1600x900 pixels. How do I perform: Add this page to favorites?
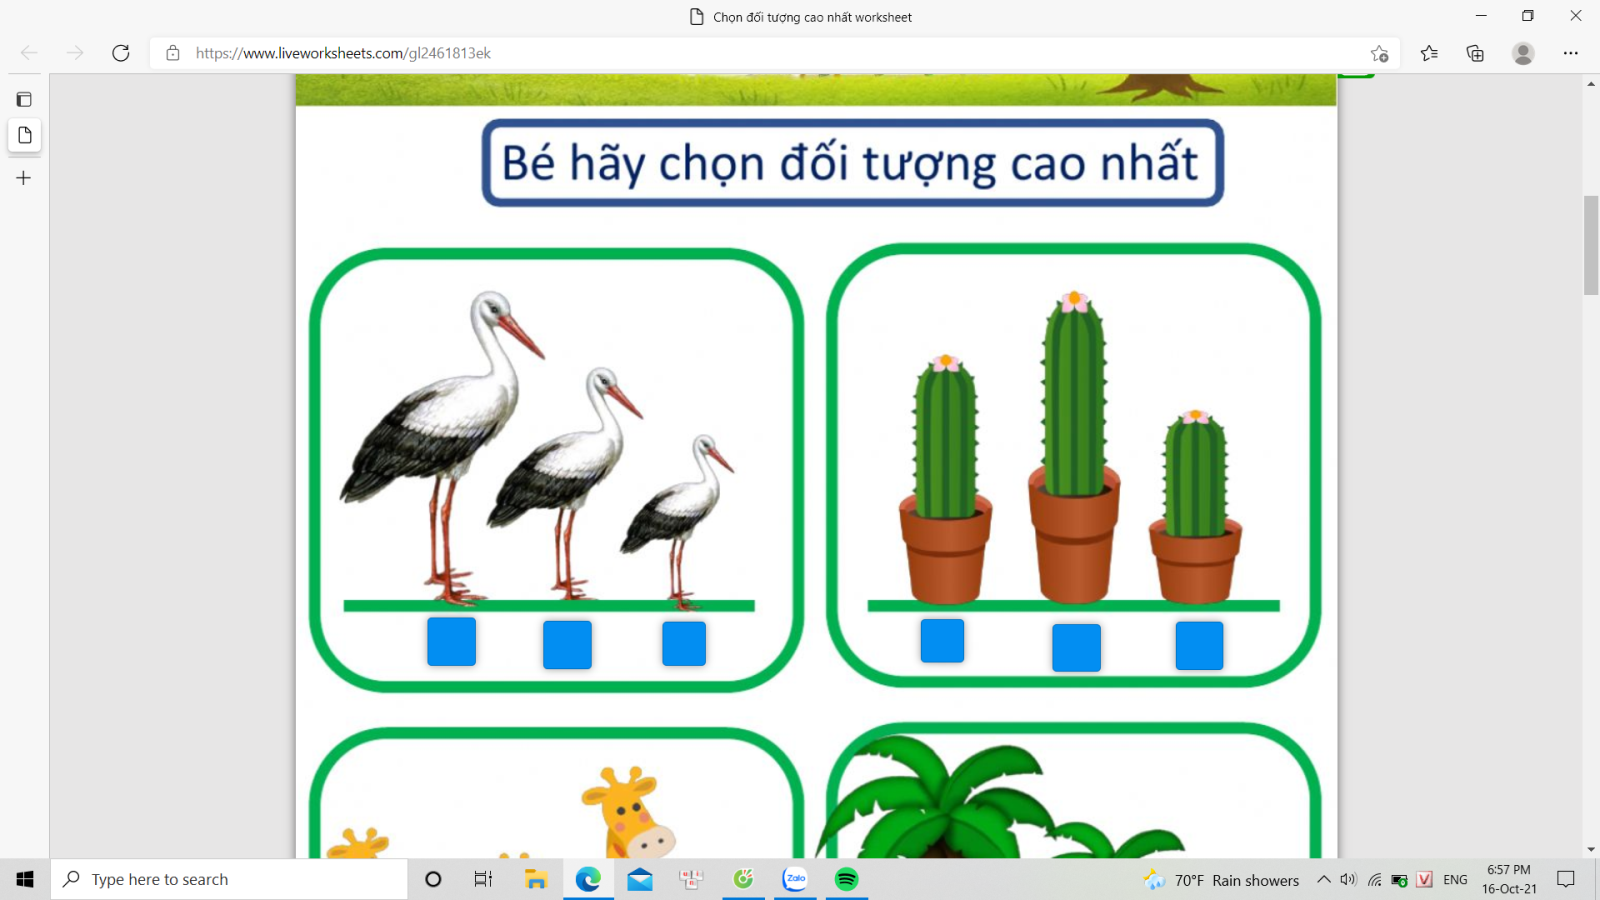point(1379,53)
